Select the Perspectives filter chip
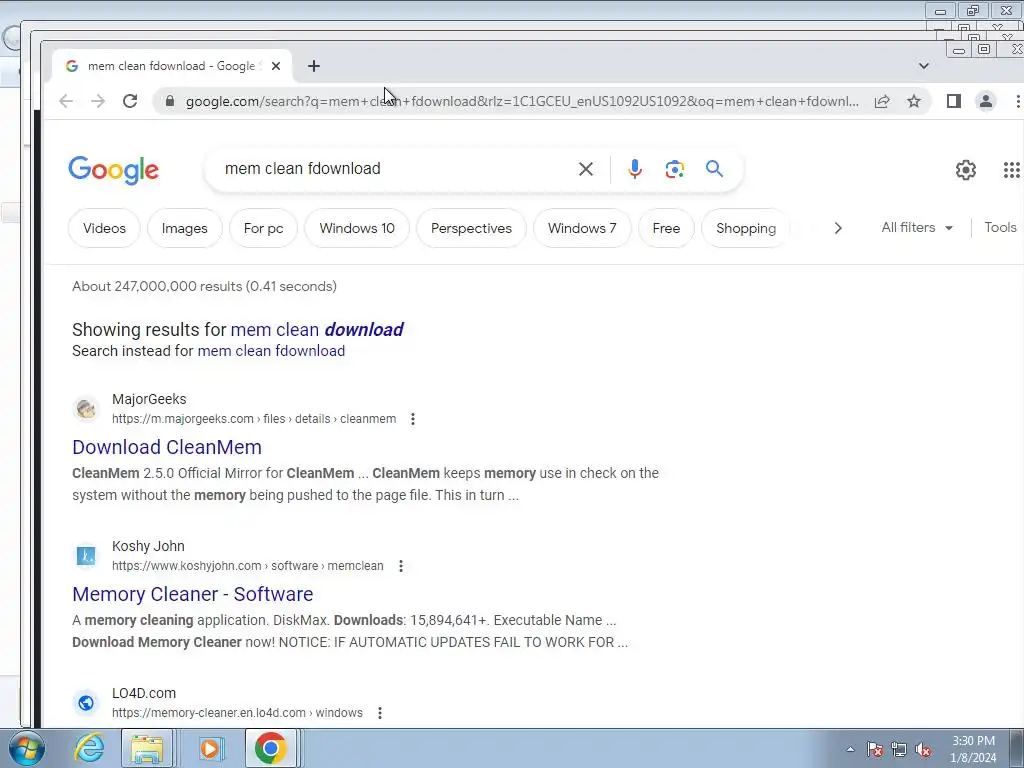This screenshot has height=768, width=1024. (x=472, y=228)
